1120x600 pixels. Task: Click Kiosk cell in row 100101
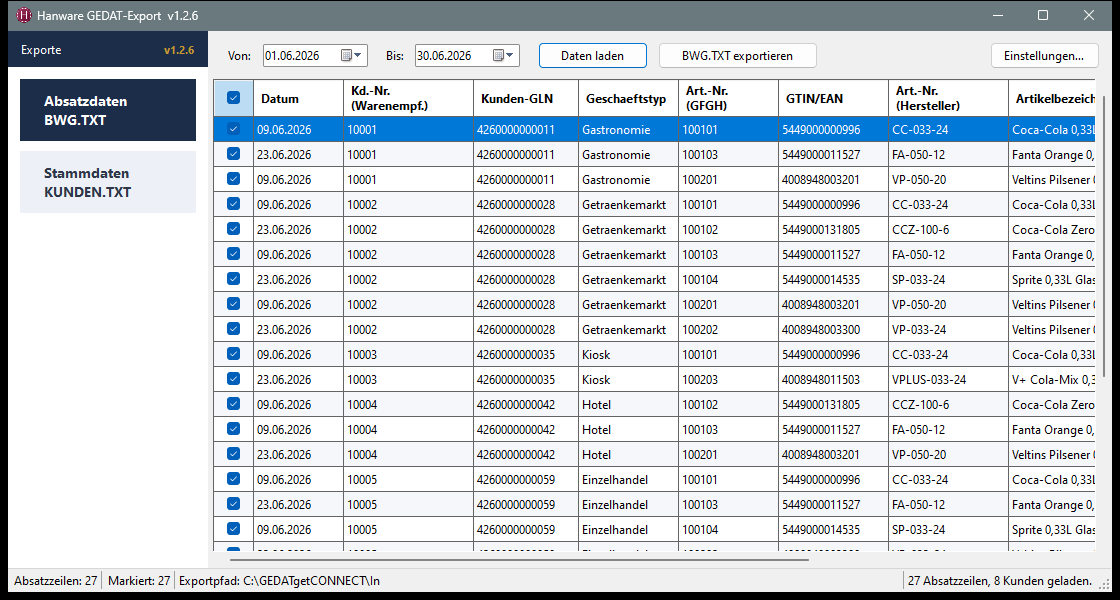click(x=629, y=354)
